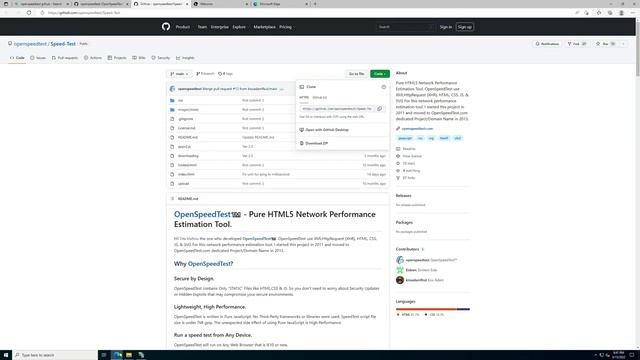Expand the Pricing menu
This screenshot has width=640, height=360.
click(x=285, y=27)
